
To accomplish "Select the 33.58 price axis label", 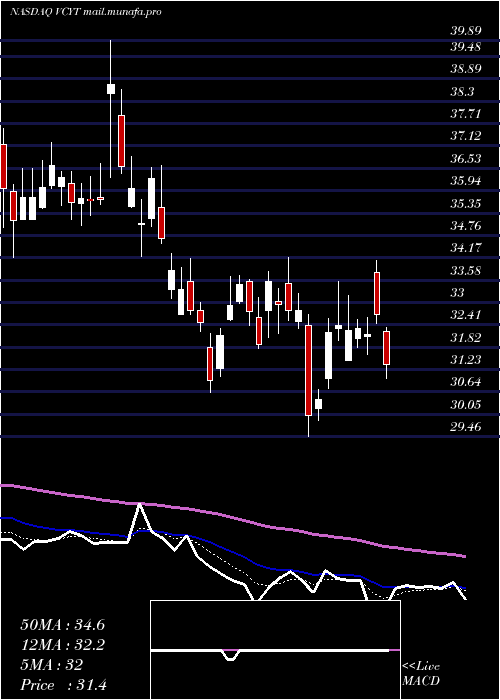I will click(x=466, y=271).
